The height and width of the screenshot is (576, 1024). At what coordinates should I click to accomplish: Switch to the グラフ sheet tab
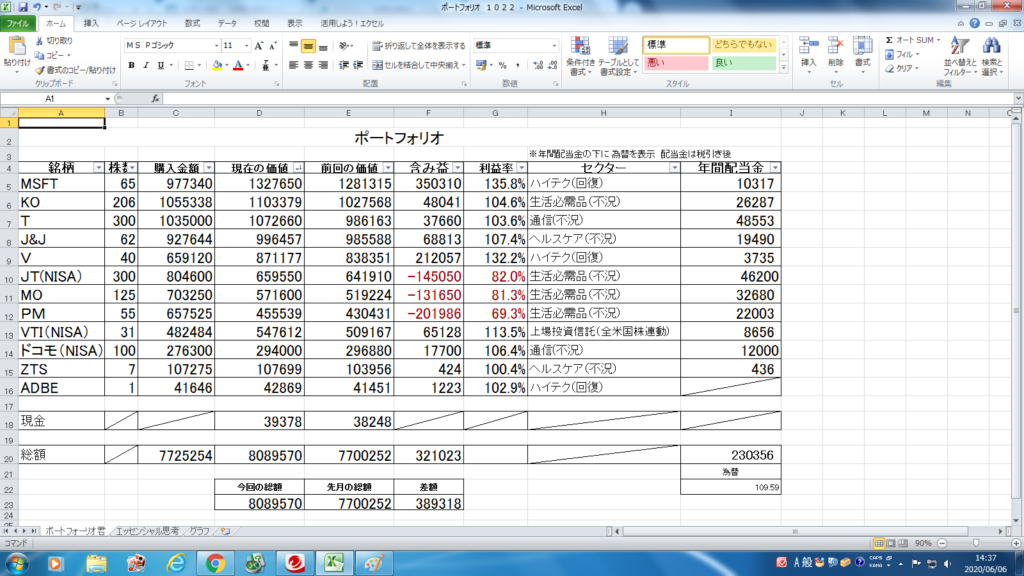(x=199, y=532)
